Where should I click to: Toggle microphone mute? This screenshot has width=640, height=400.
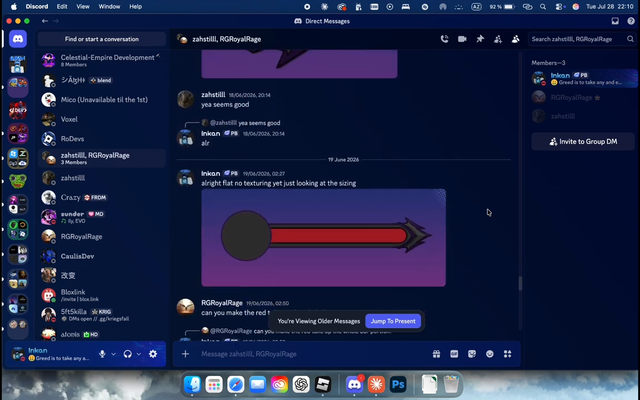102,354
